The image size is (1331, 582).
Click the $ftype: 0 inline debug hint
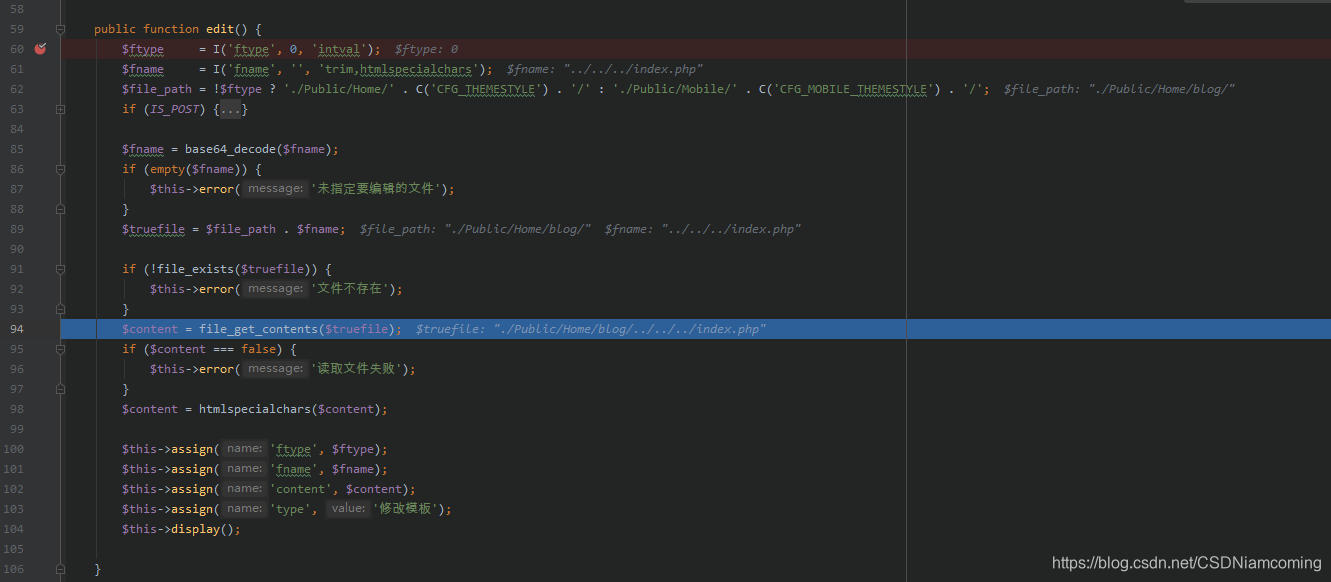tap(426, 49)
